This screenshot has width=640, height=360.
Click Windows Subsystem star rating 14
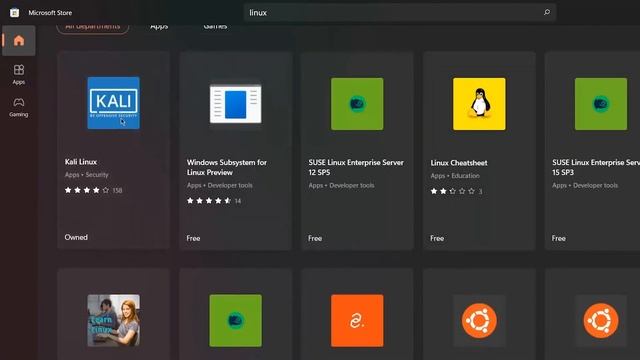tap(214, 201)
